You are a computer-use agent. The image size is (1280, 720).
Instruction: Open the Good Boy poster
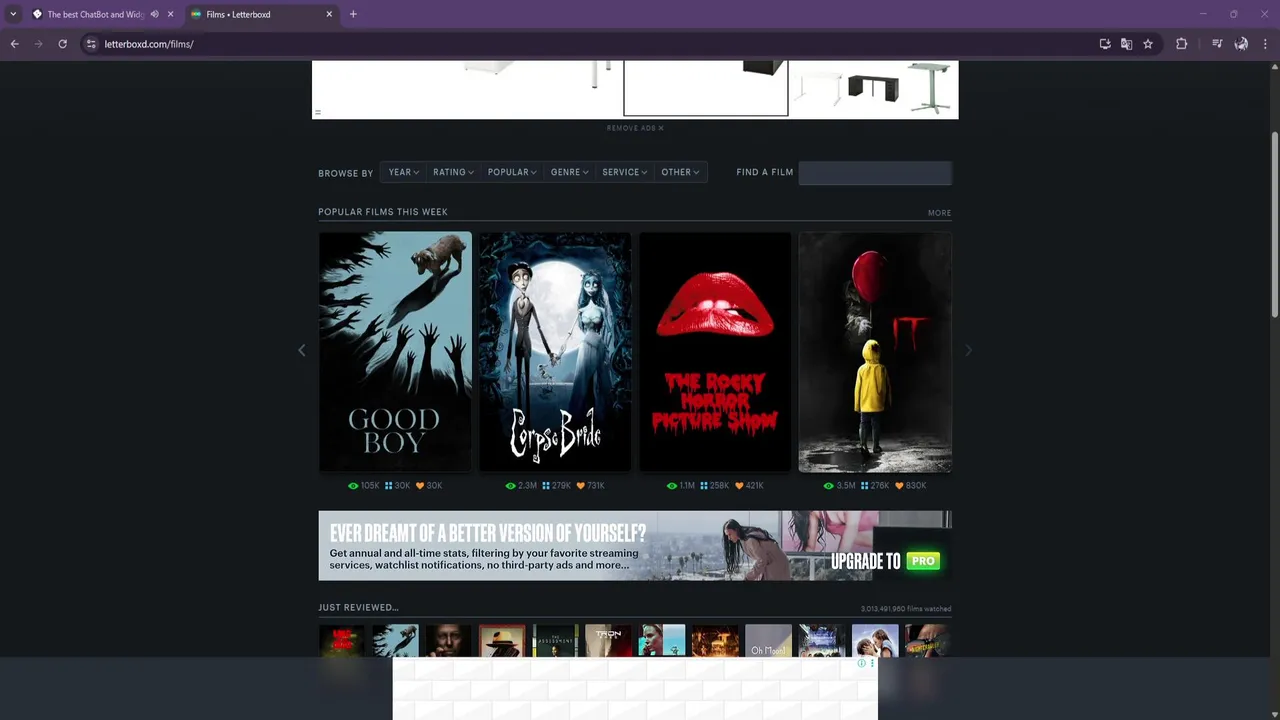click(x=395, y=352)
